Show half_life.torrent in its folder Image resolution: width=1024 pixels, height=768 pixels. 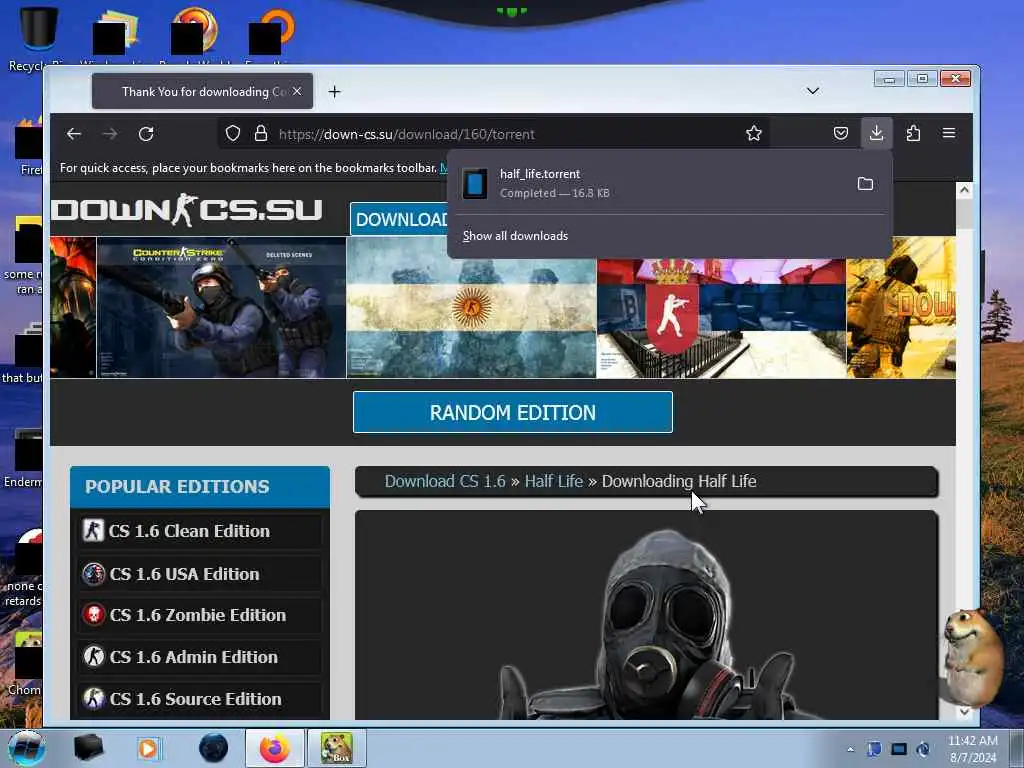pos(865,184)
